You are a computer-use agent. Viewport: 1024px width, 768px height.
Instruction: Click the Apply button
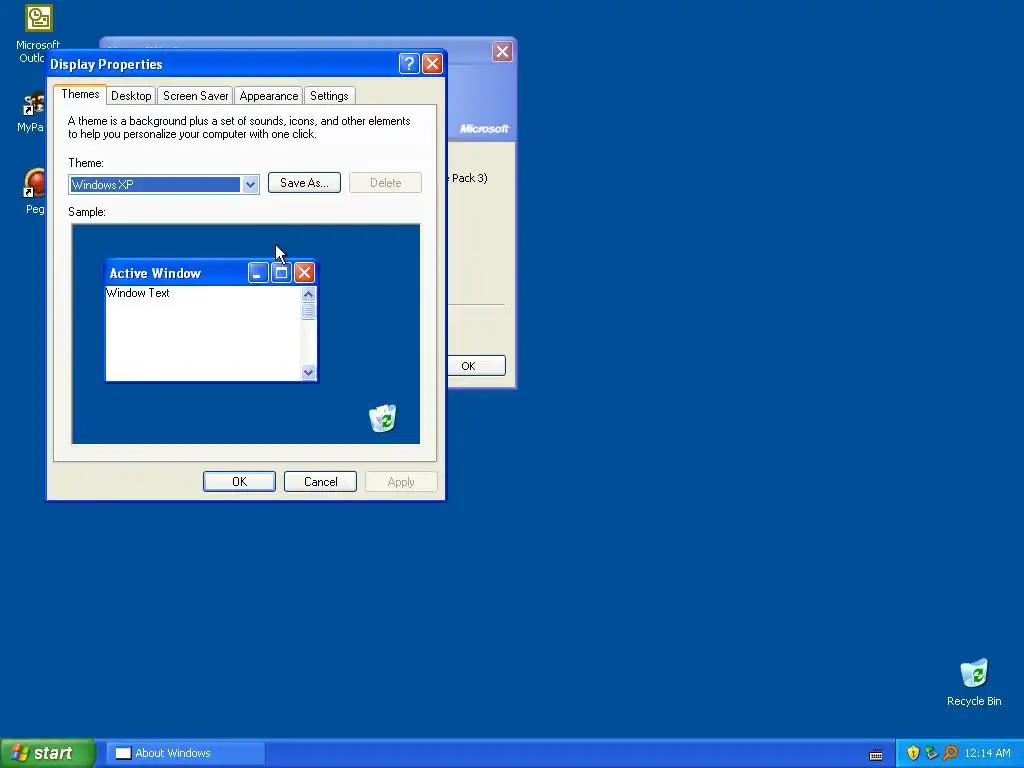(401, 481)
